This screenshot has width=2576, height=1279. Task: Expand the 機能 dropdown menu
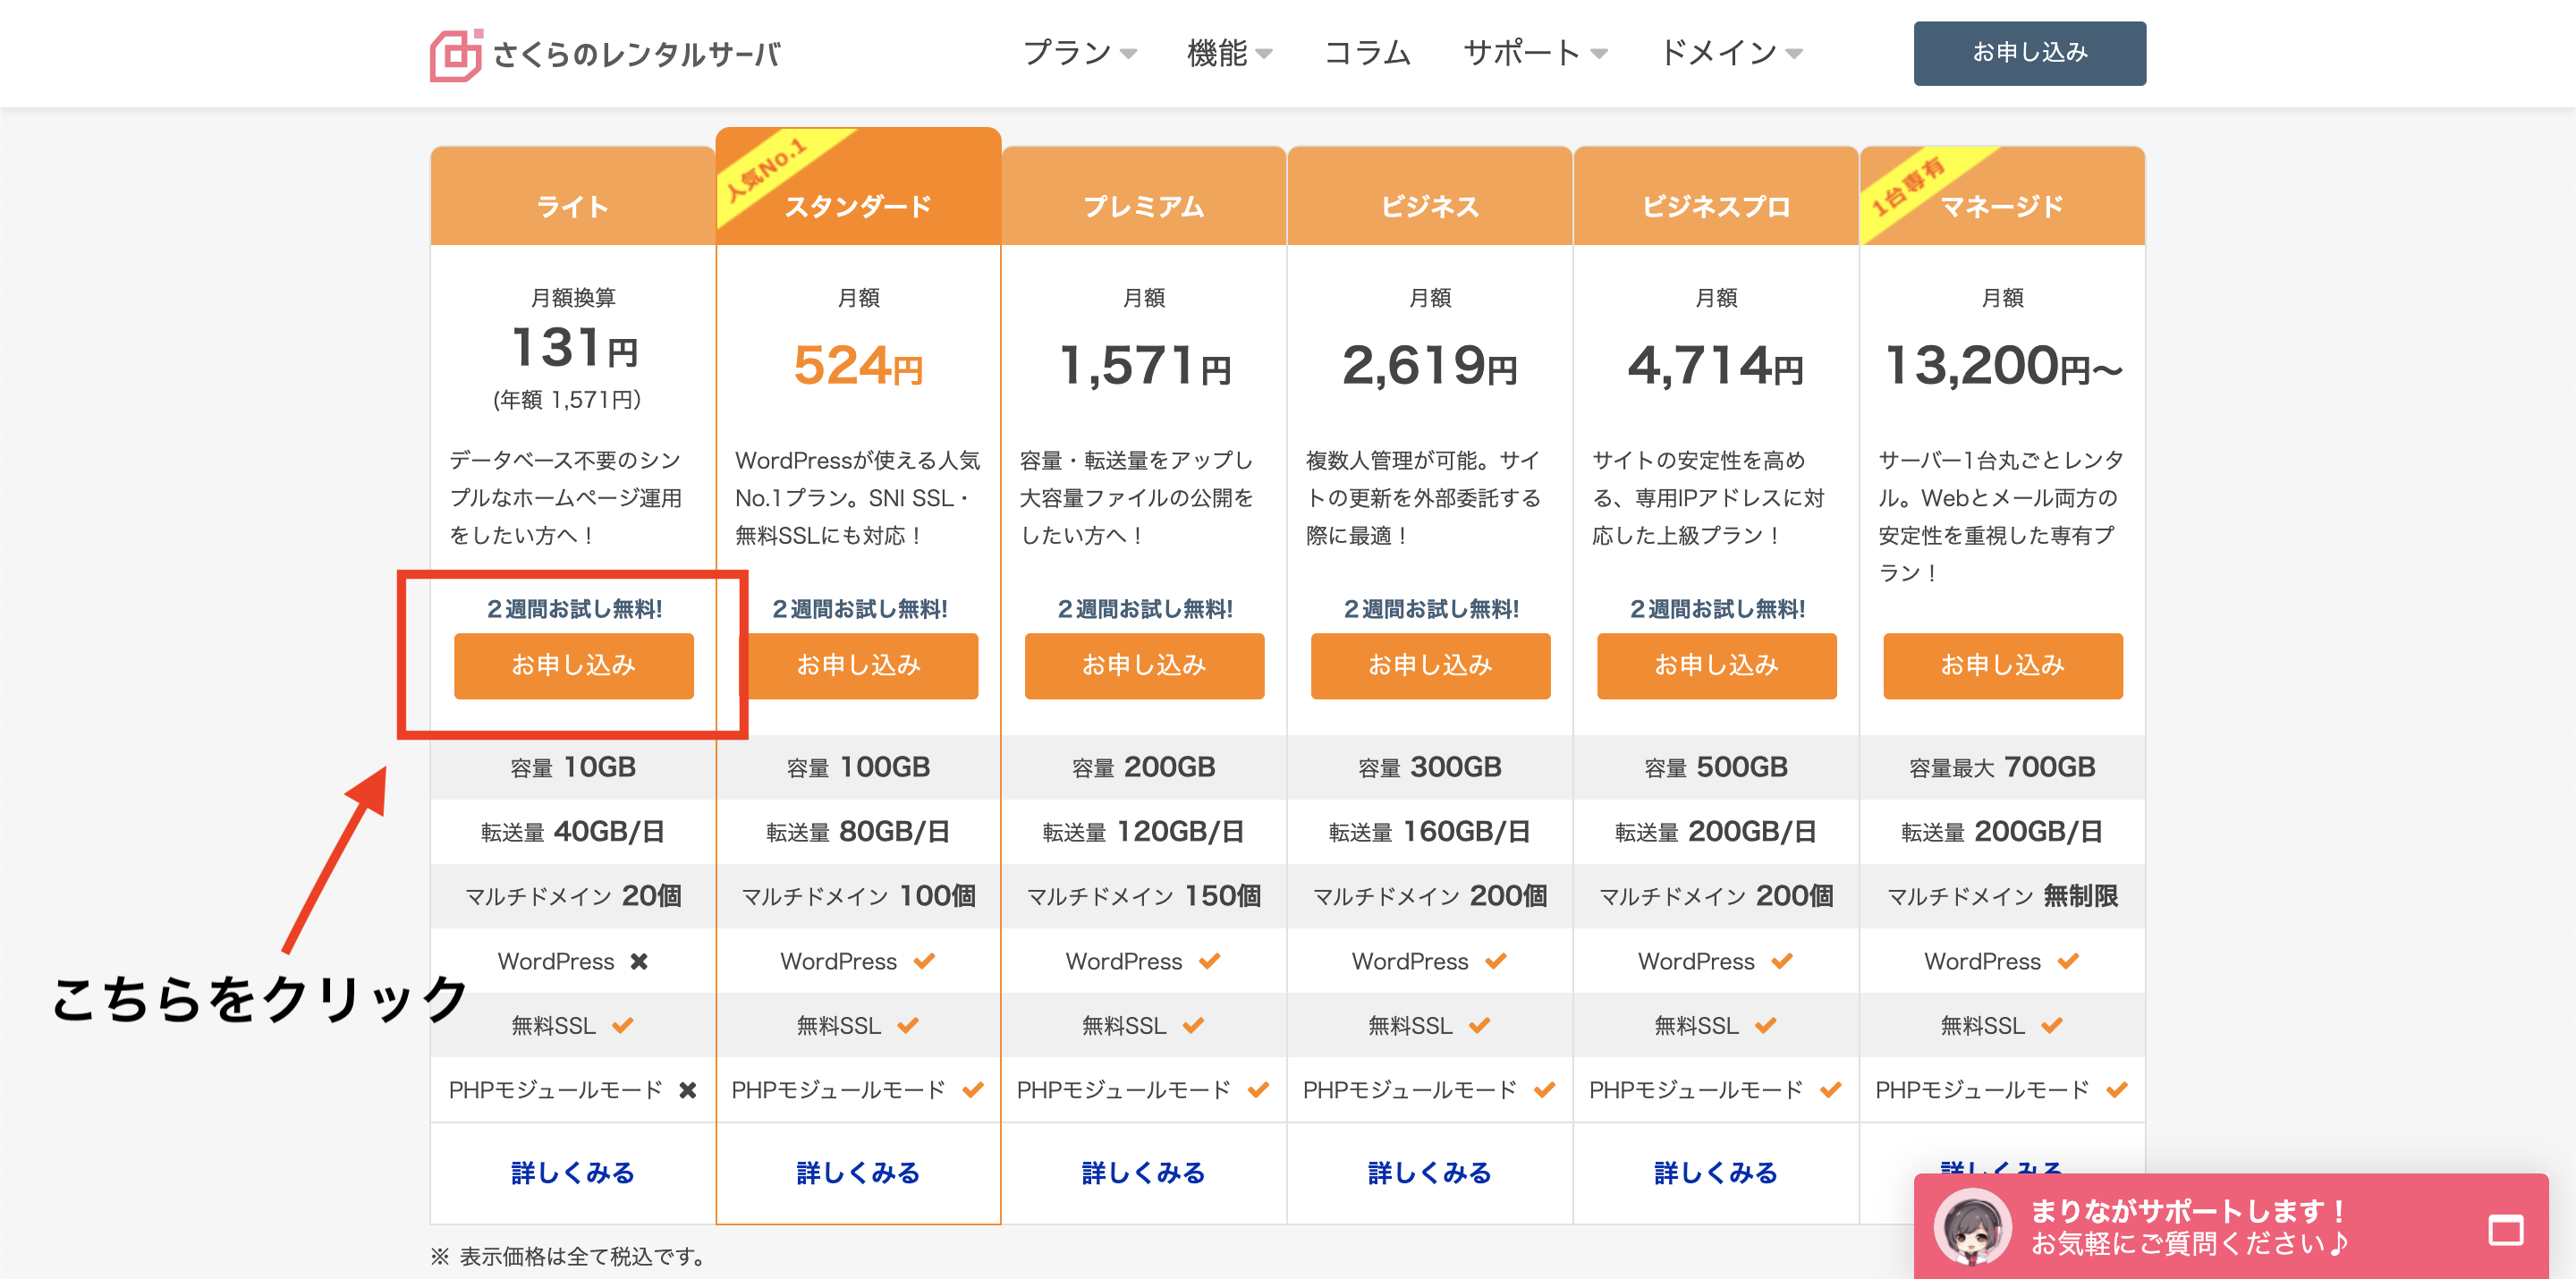tap(1229, 53)
